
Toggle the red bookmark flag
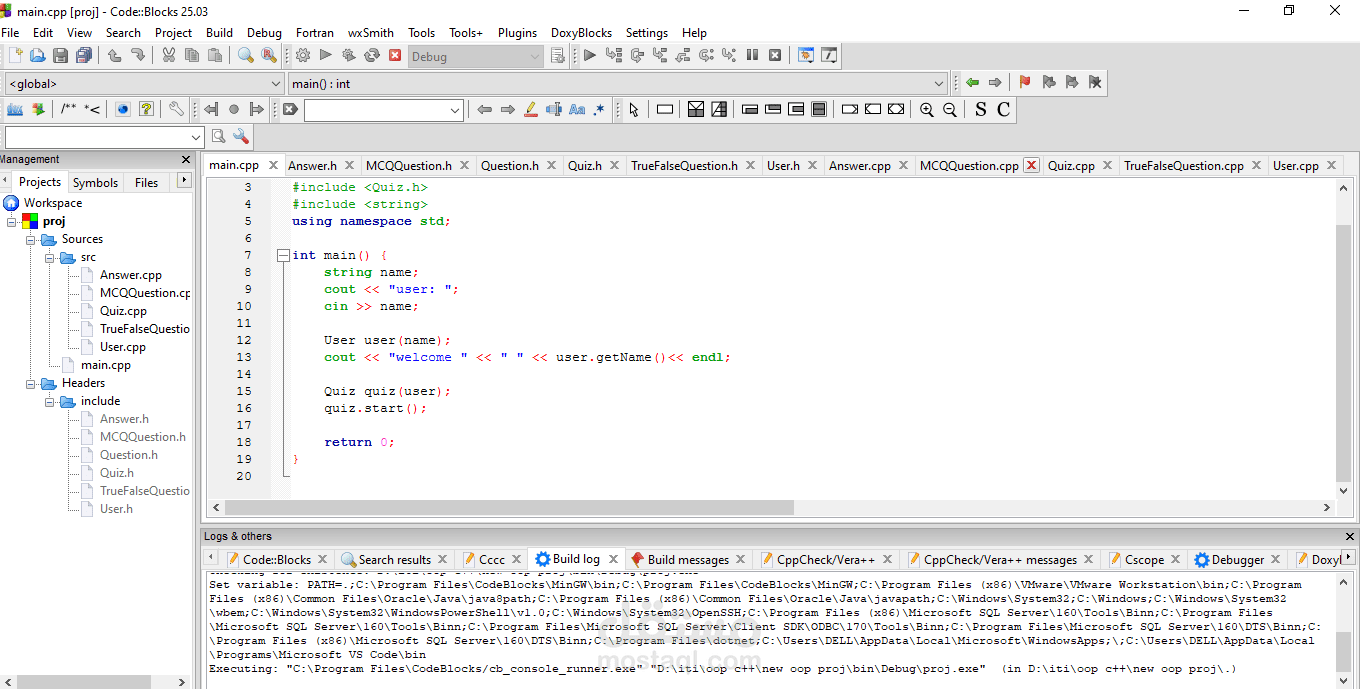(1025, 83)
